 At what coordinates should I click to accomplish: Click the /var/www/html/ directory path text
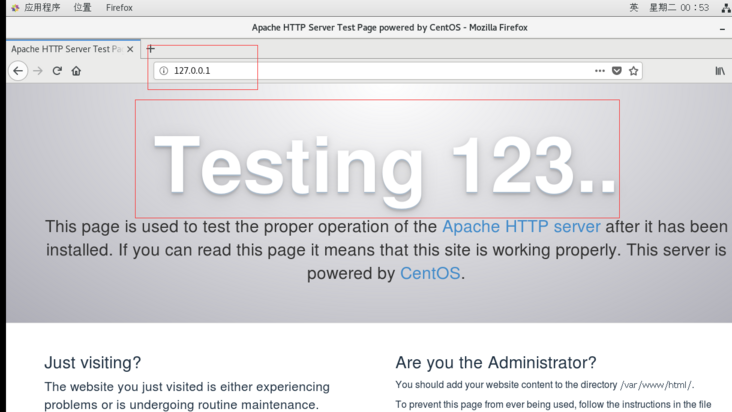[656, 385]
